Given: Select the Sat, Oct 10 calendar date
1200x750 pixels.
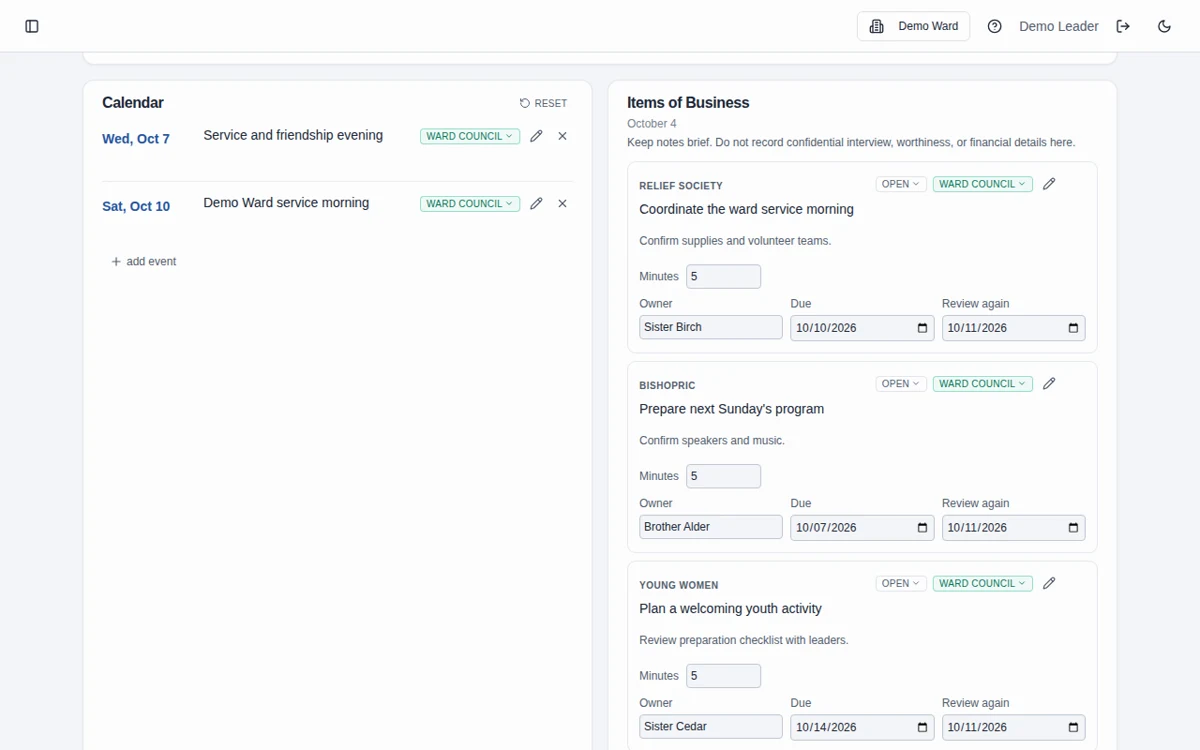Looking at the screenshot, I should 136,206.
